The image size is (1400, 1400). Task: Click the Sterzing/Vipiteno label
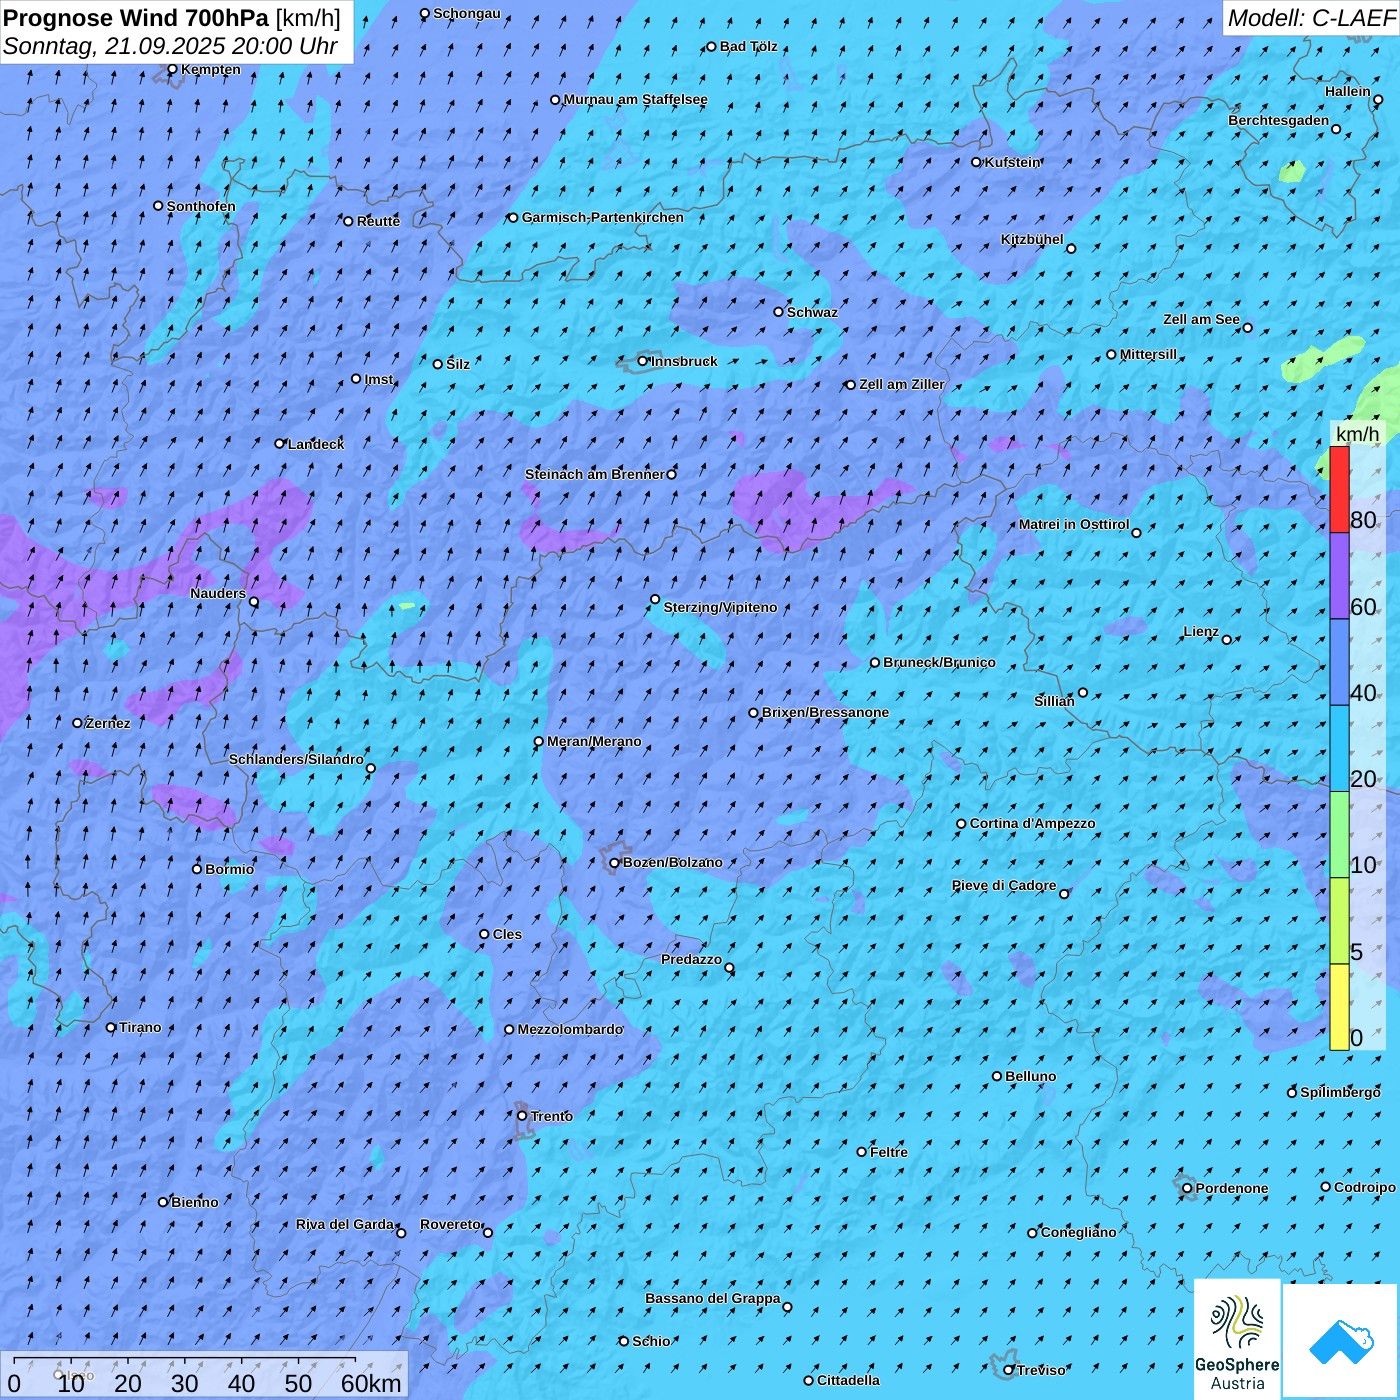720,607
